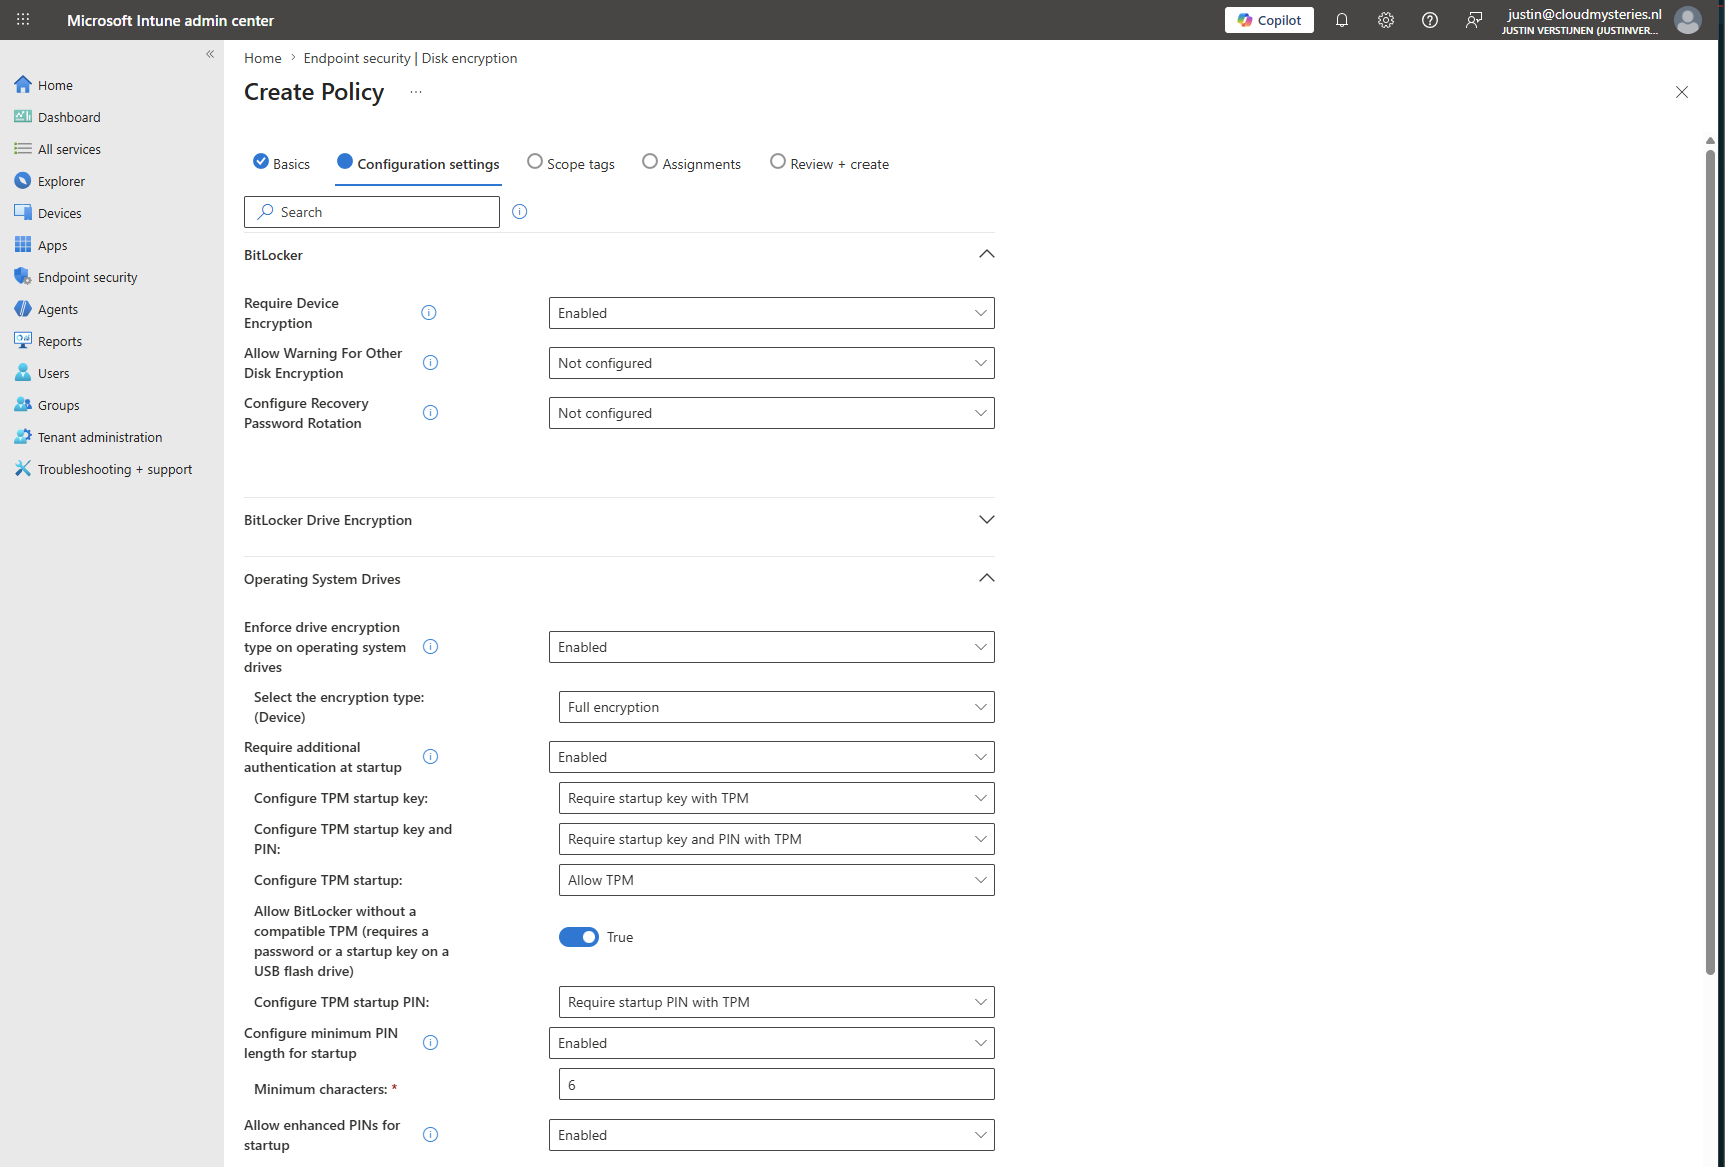The height and width of the screenshot is (1167, 1725).
Task: Open the notifications bell
Action: tap(1342, 20)
